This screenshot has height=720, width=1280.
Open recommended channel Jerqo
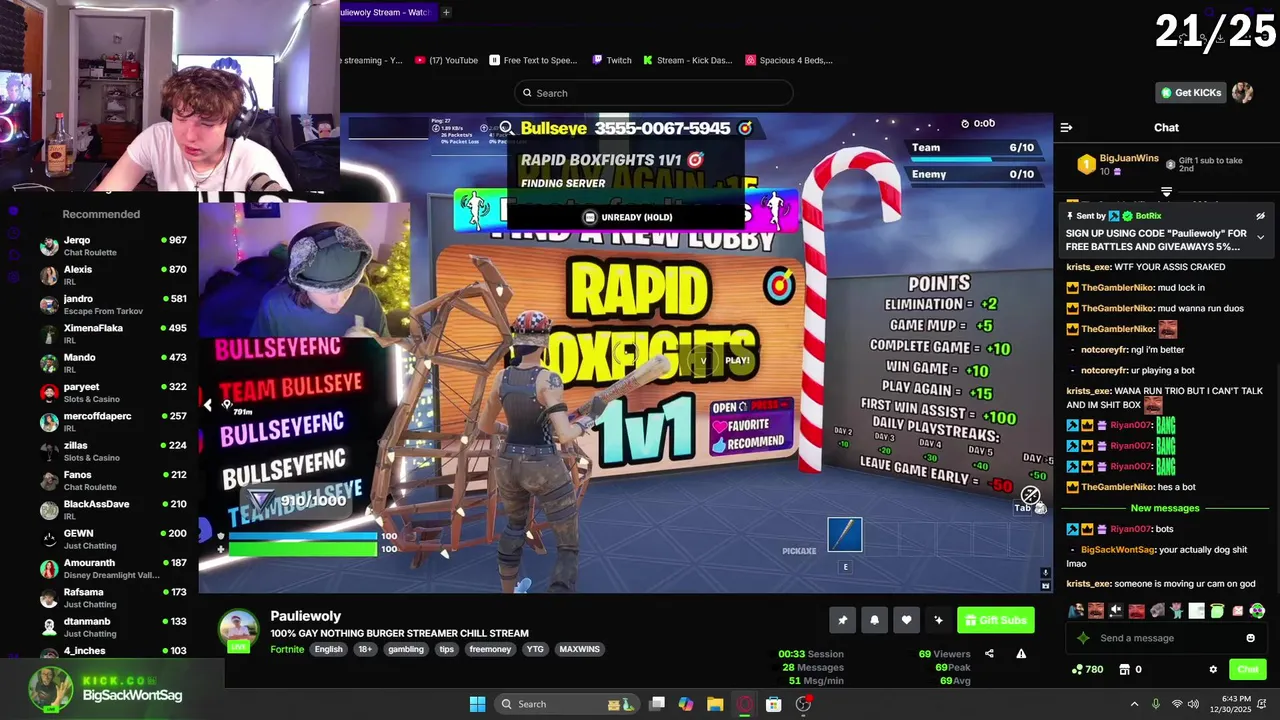click(x=113, y=246)
